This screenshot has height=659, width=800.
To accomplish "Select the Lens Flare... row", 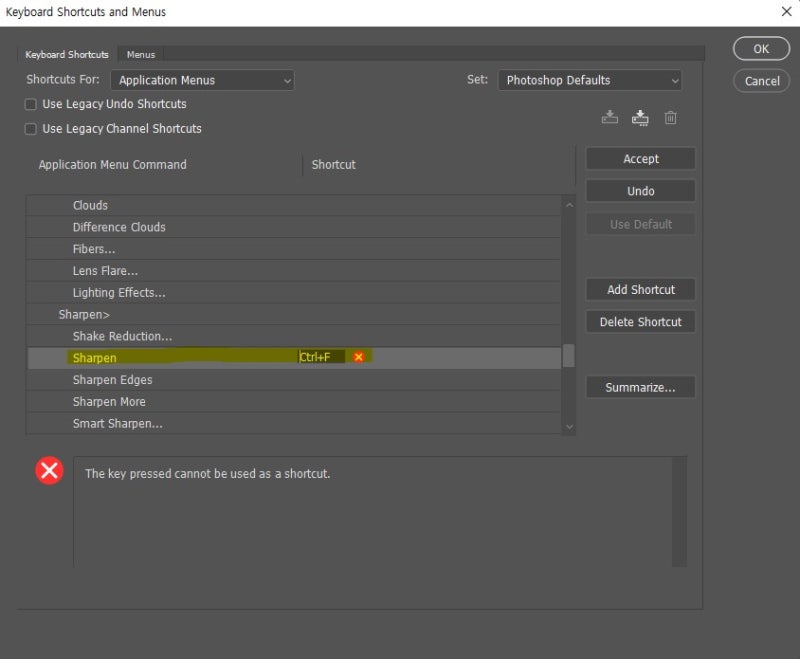I will tap(293, 271).
